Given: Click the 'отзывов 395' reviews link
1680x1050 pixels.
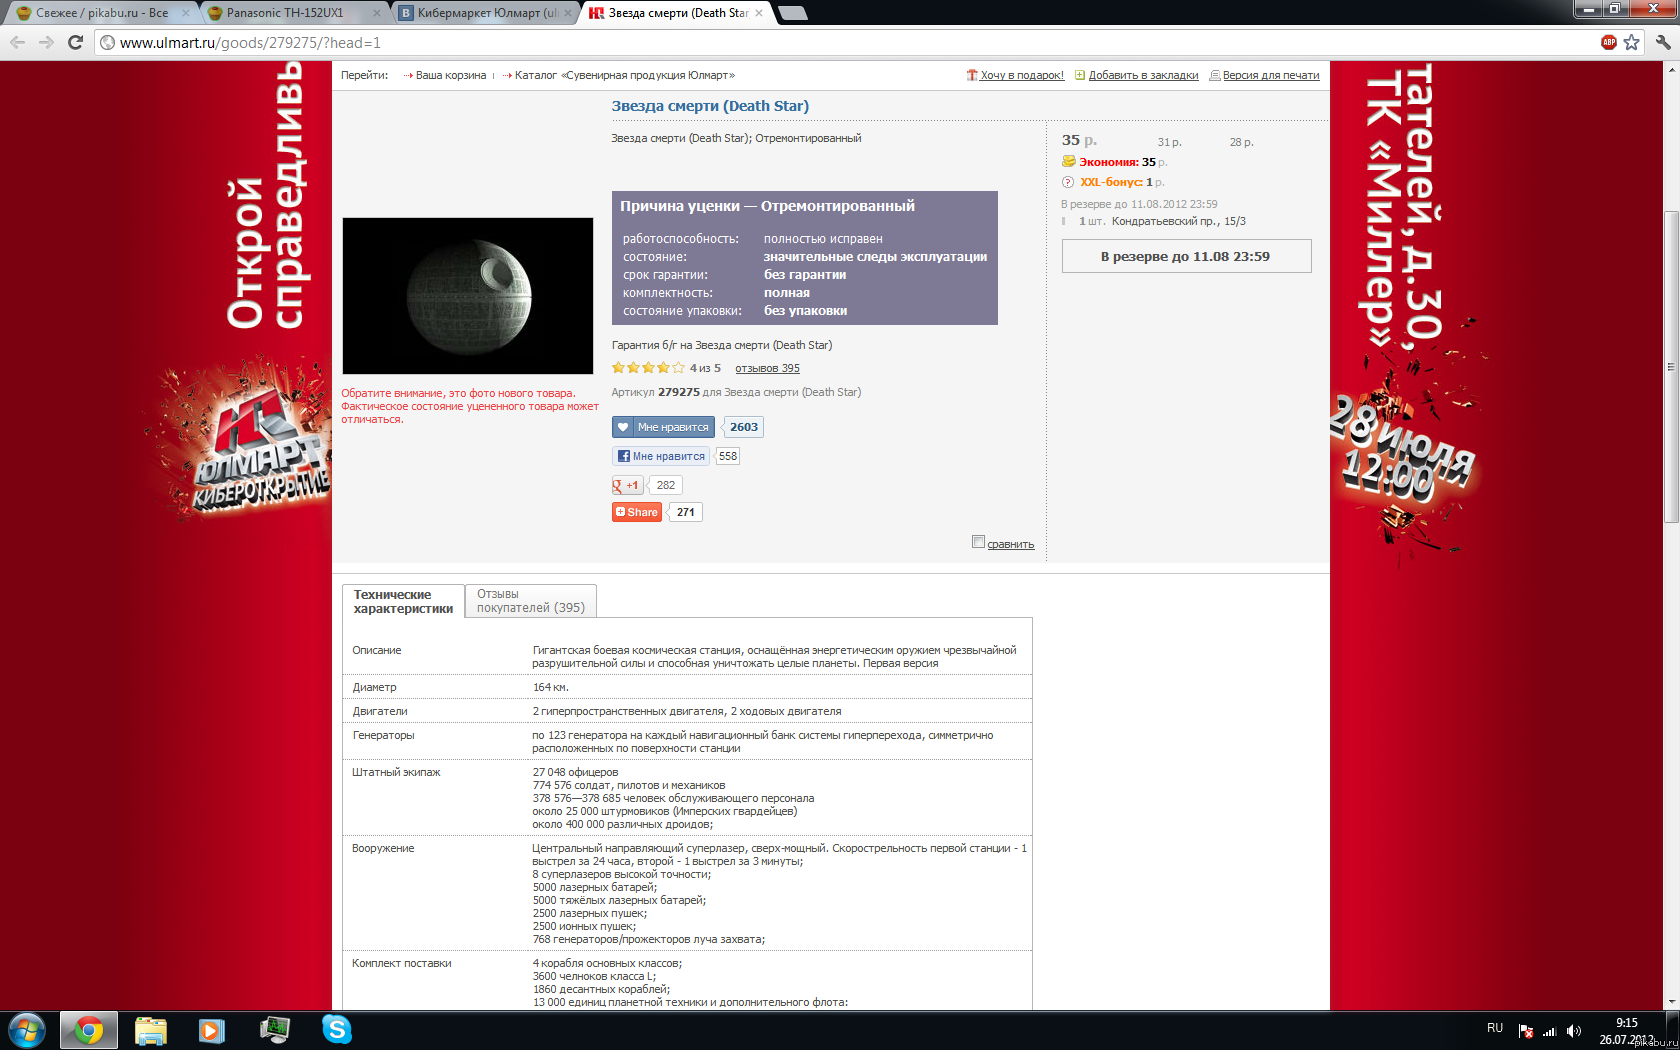Looking at the screenshot, I should point(767,368).
